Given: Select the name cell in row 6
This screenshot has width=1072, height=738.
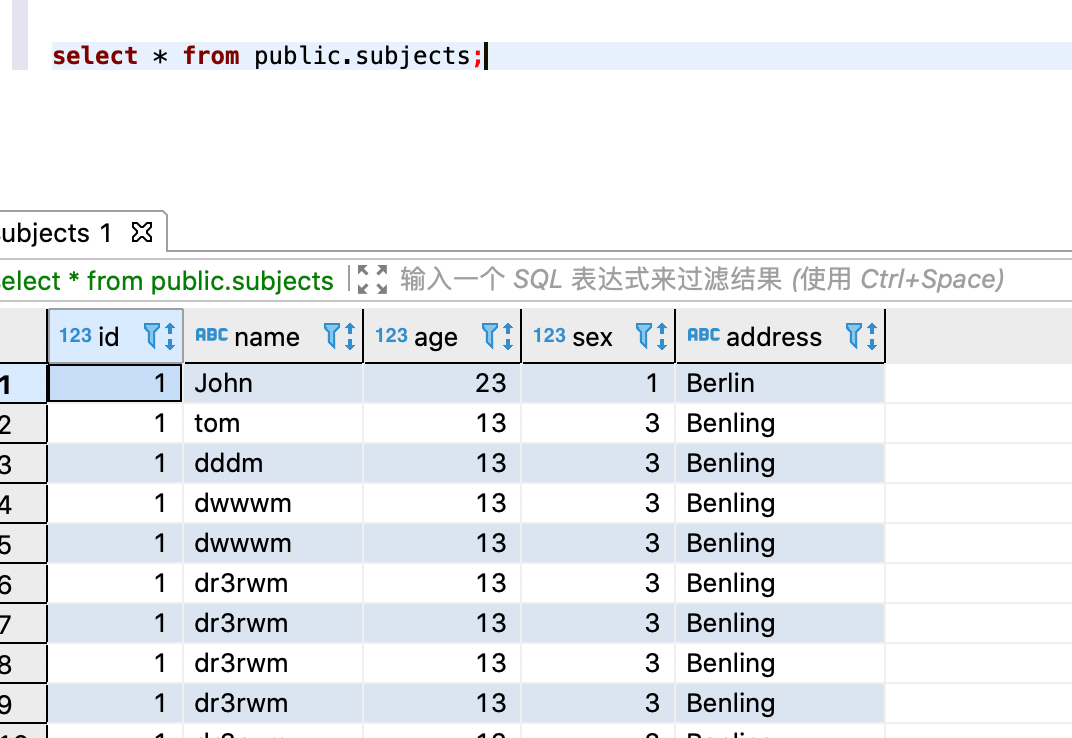Looking at the screenshot, I should point(273,583).
